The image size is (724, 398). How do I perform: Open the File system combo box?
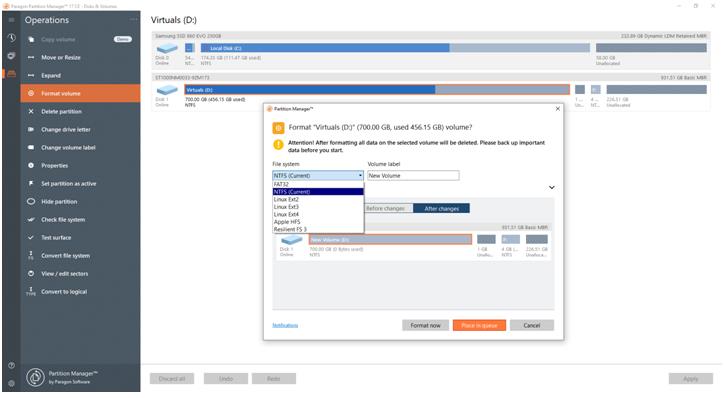318,175
